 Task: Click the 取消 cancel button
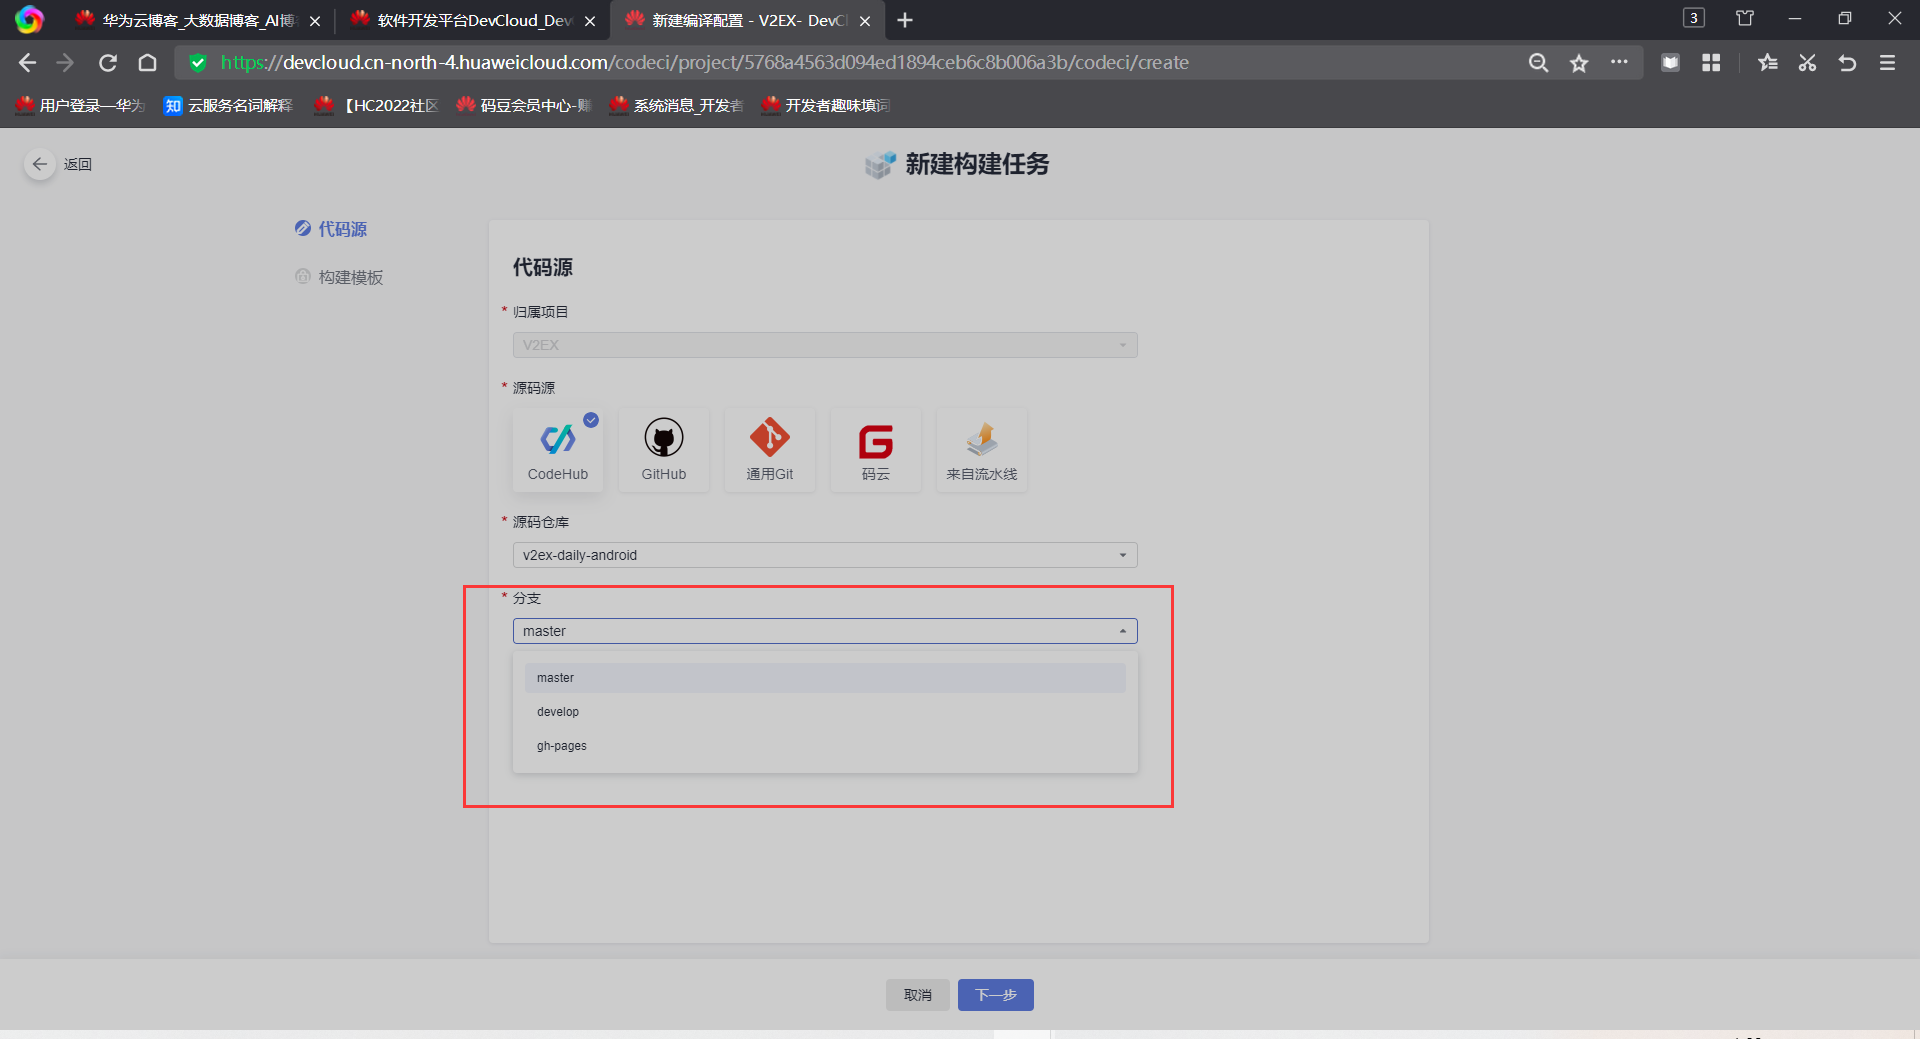(x=918, y=995)
